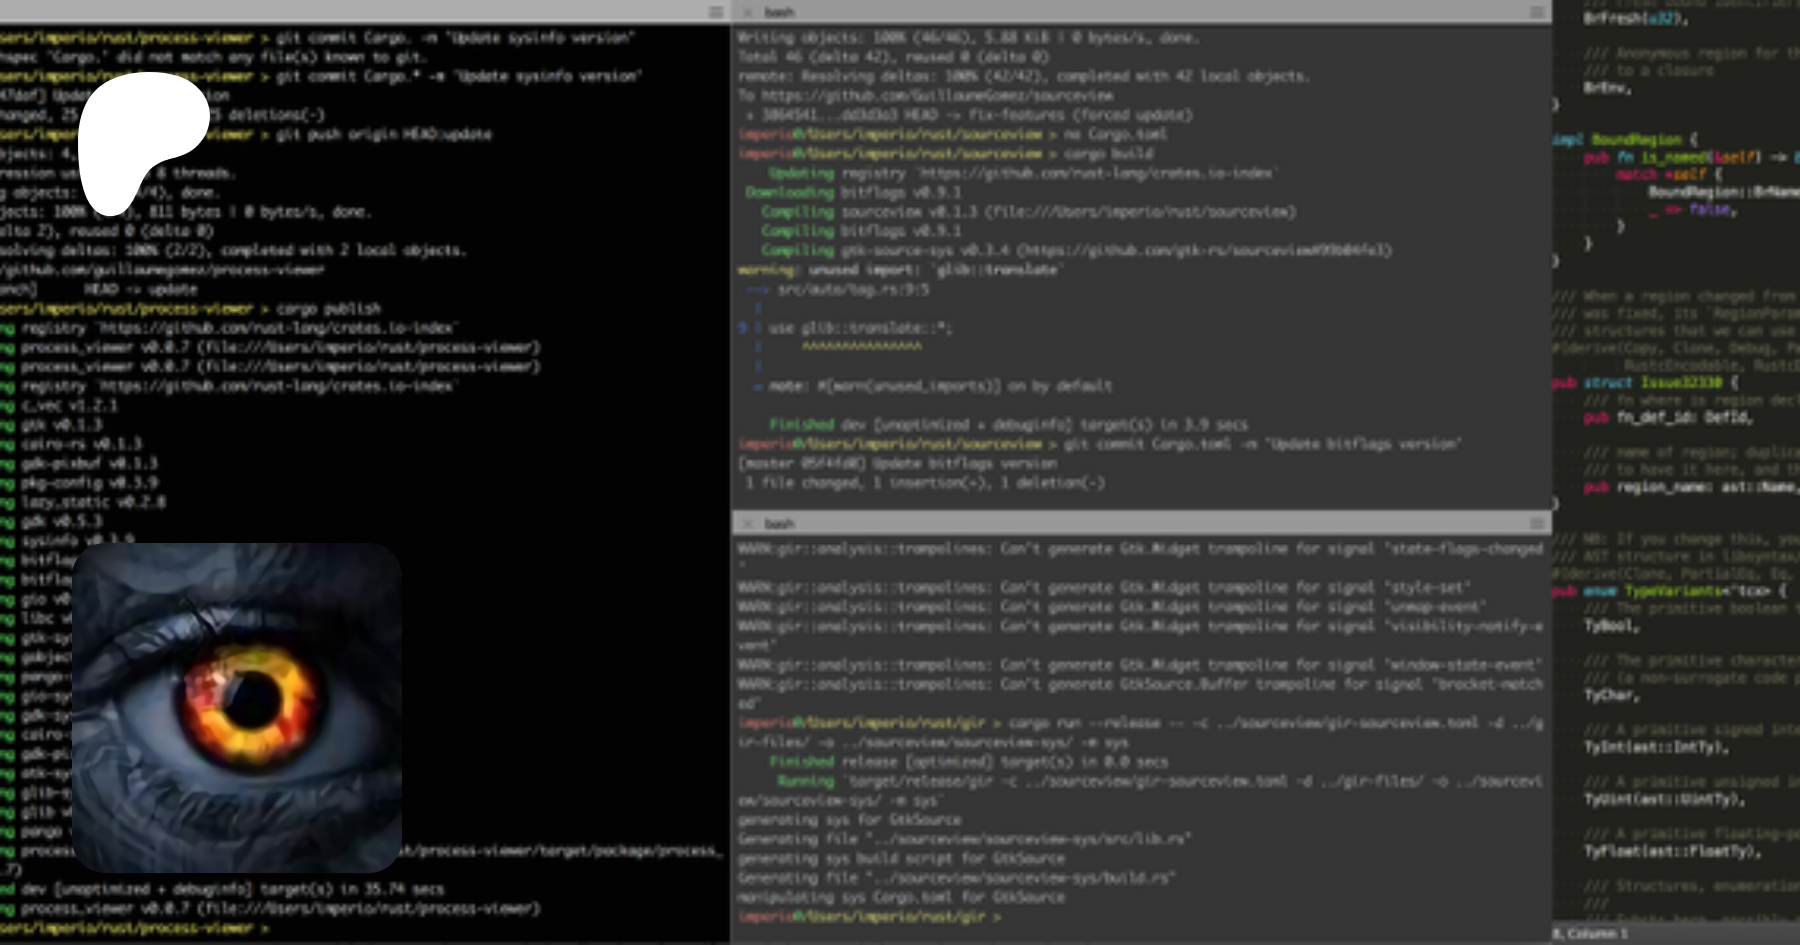1800x945 pixels.
Task: Focus the last prompt in the bottom bash pane
Action: [998, 916]
